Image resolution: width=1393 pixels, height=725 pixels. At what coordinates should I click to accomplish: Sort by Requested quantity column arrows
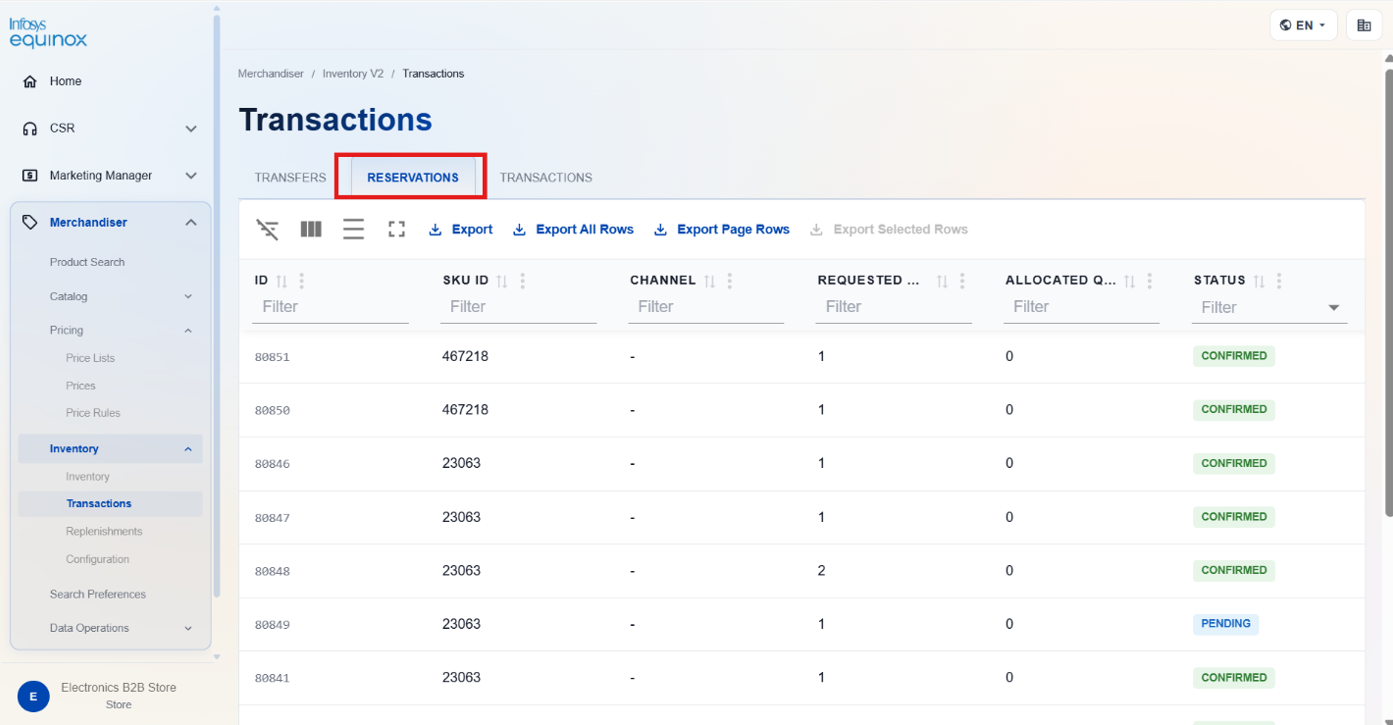pos(942,281)
